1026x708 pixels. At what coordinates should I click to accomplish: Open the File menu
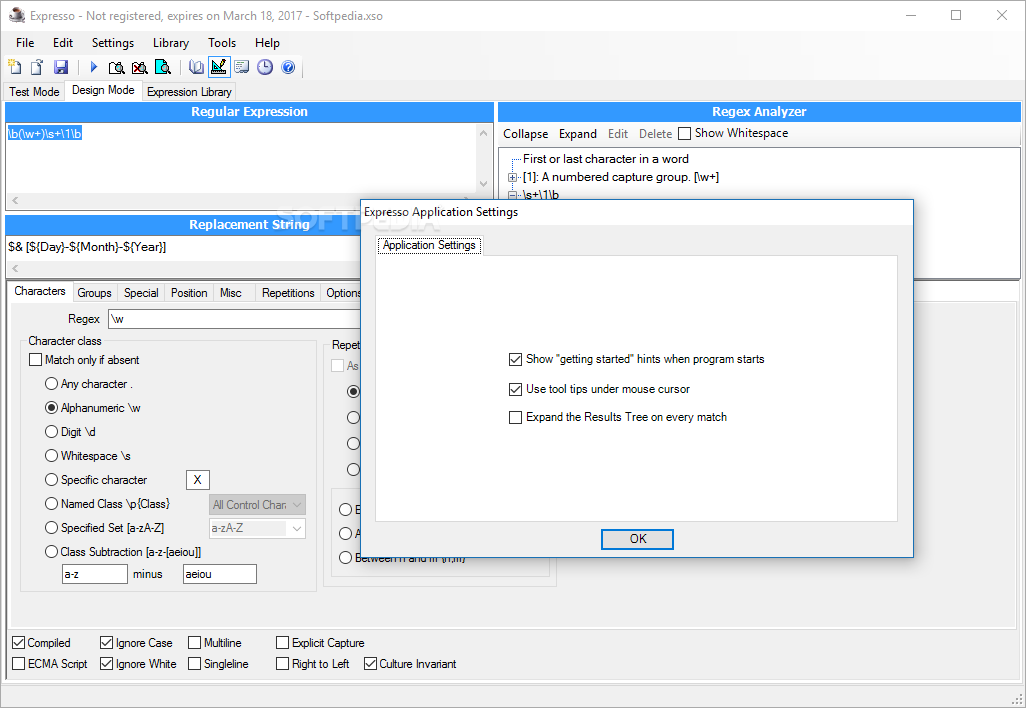point(25,43)
